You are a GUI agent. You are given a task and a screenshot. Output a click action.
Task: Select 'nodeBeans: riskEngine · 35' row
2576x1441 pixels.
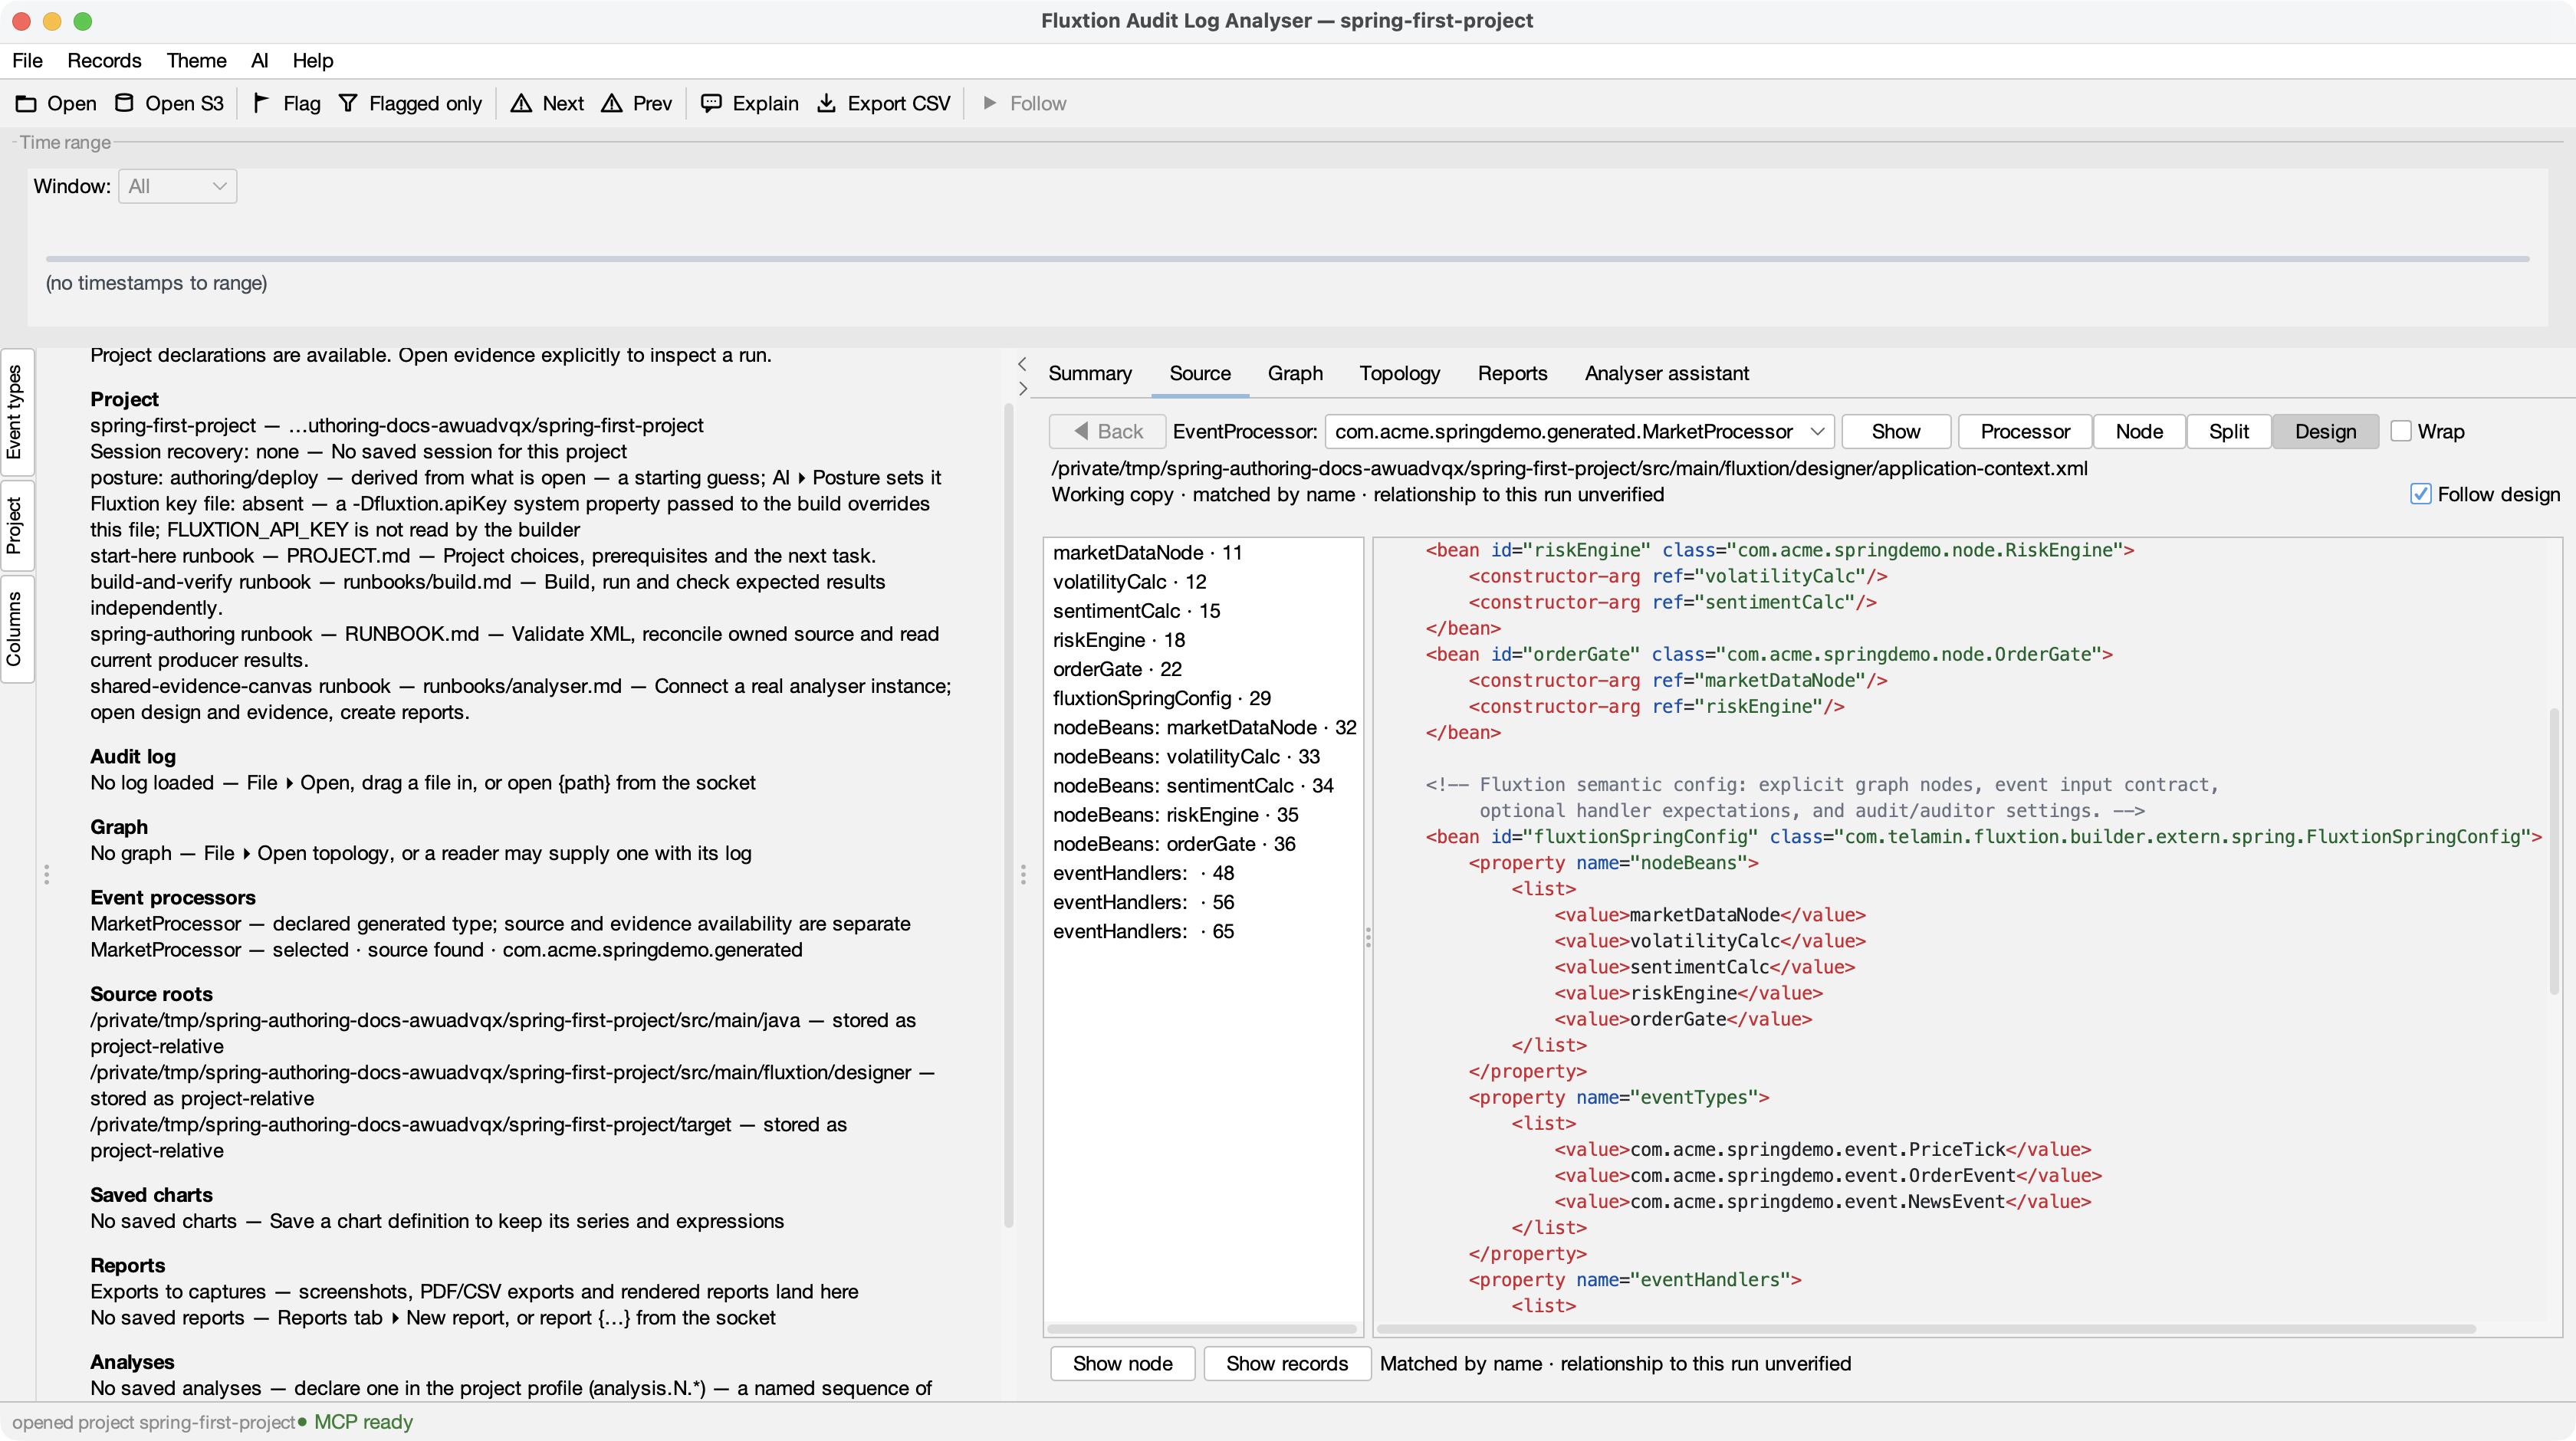(x=1202, y=814)
